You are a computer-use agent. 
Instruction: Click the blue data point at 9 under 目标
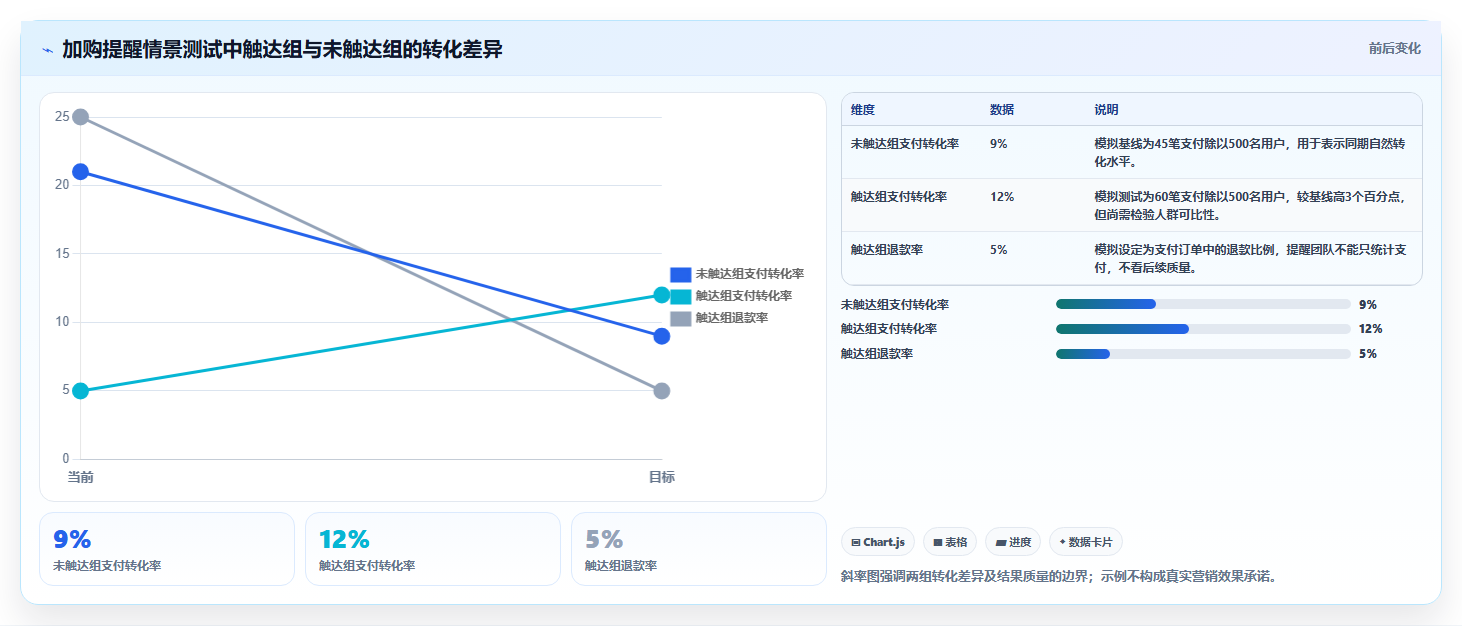662,336
